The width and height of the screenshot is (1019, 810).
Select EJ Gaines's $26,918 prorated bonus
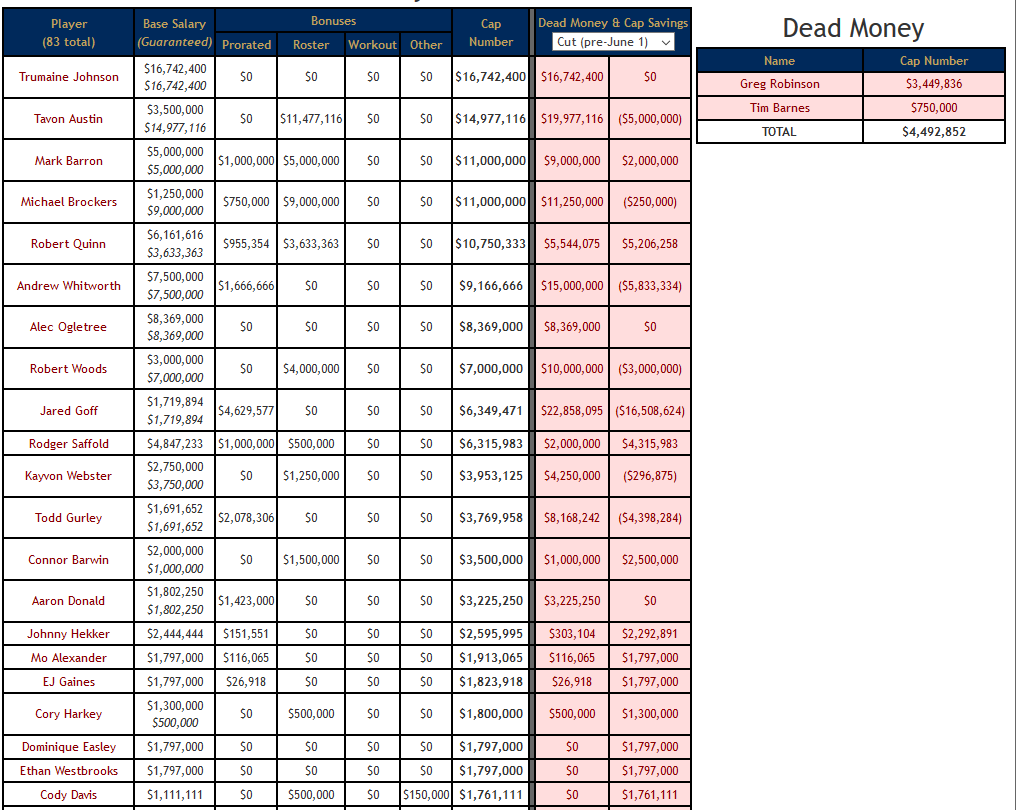point(246,682)
